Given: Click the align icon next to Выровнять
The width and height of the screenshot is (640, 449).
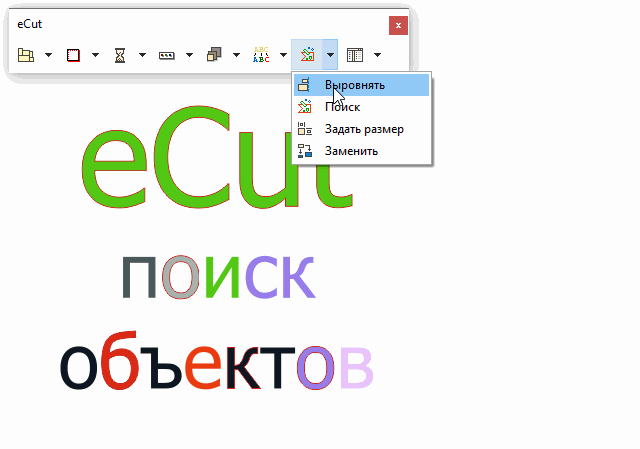Looking at the screenshot, I should coord(304,85).
